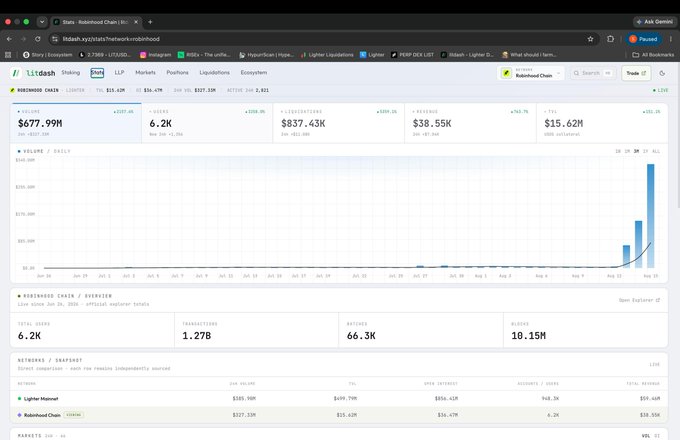680x440 pixels.
Task: Open the Chrome three-dot menu
Action: coord(671,39)
